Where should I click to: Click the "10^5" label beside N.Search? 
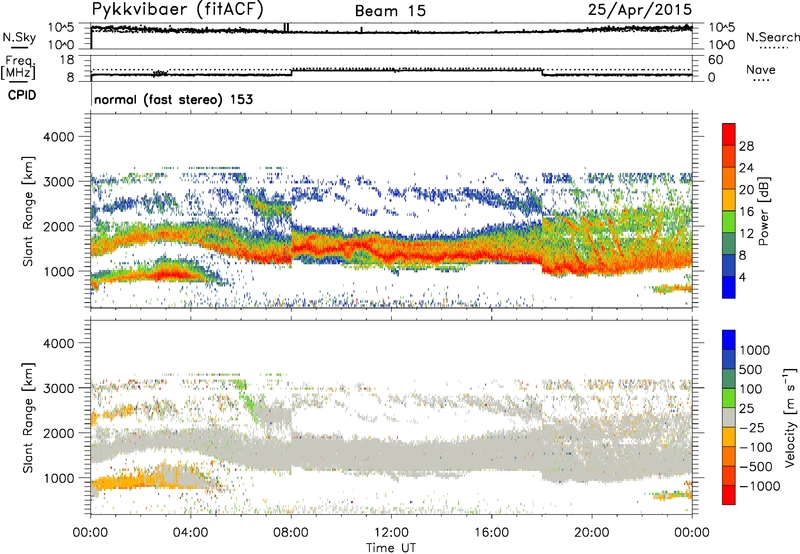(721, 28)
